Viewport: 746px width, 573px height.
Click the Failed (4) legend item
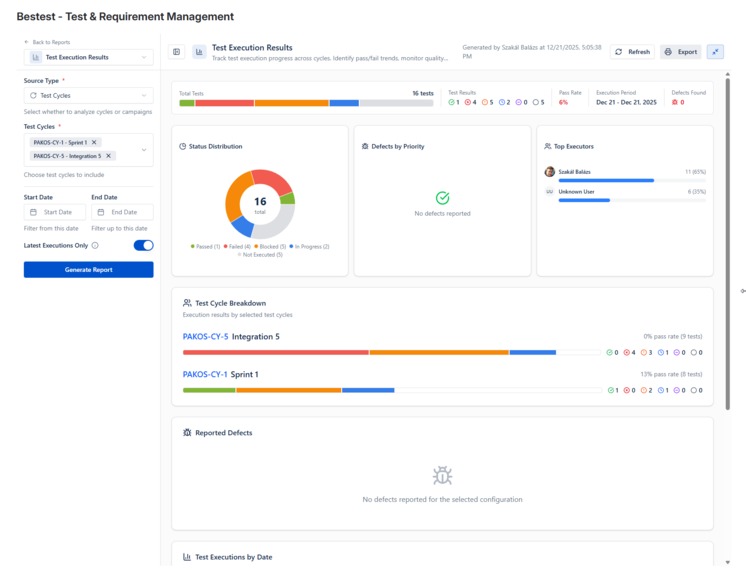(237, 247)
